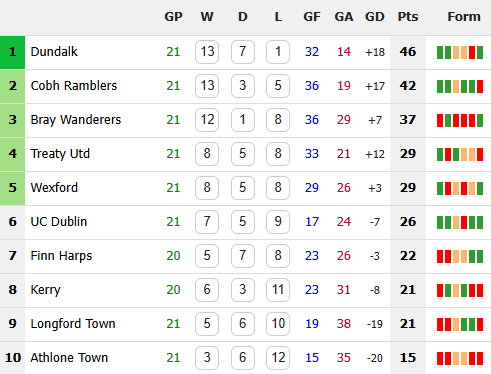491x374 pixels.
Task: Sort by the GF column header
Action: pos(312,17)
